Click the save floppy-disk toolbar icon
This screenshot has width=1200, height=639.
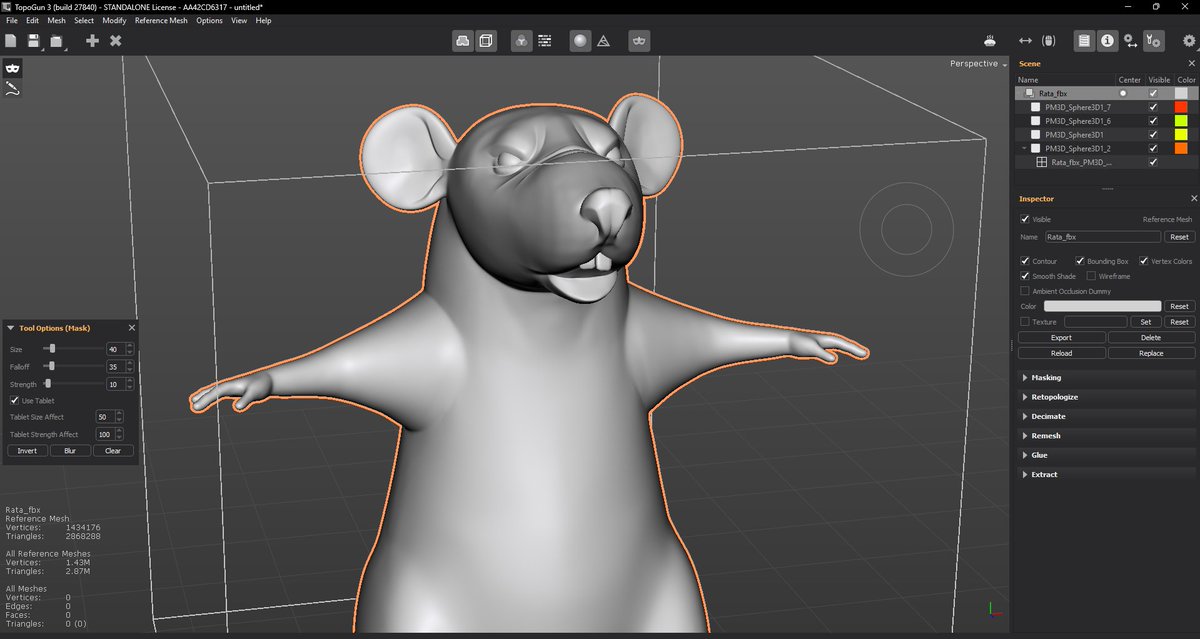pos(33,41)
